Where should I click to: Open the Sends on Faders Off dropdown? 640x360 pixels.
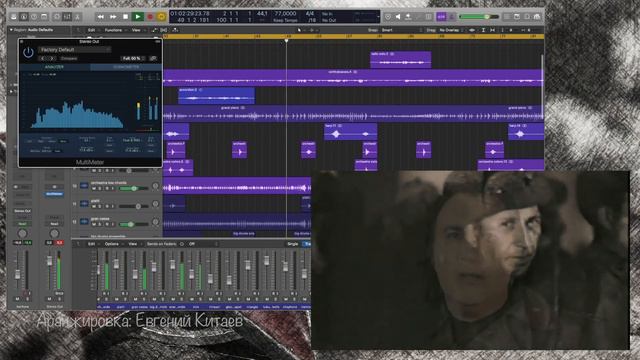point(202,244)
